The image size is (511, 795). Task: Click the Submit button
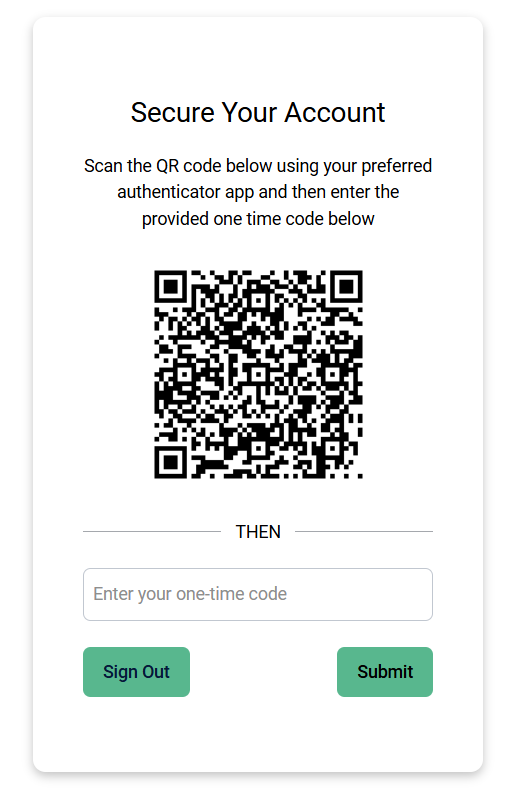click(385, 672)
